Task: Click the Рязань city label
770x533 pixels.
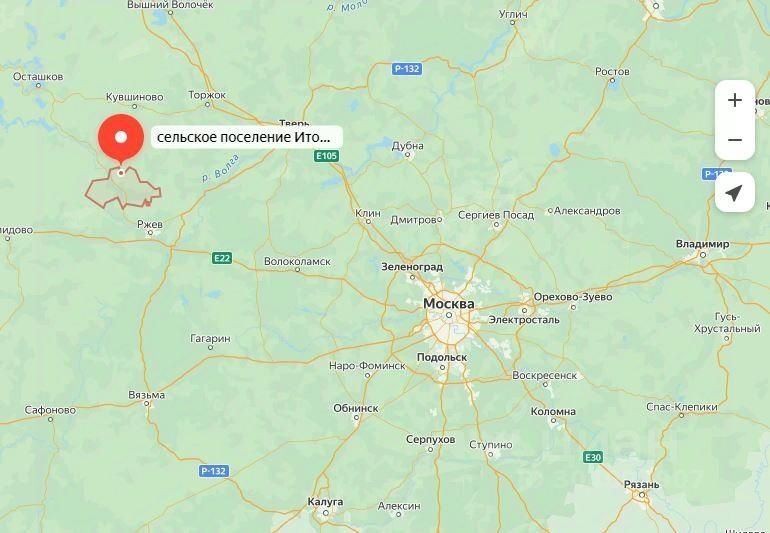Action: point(641,484)
